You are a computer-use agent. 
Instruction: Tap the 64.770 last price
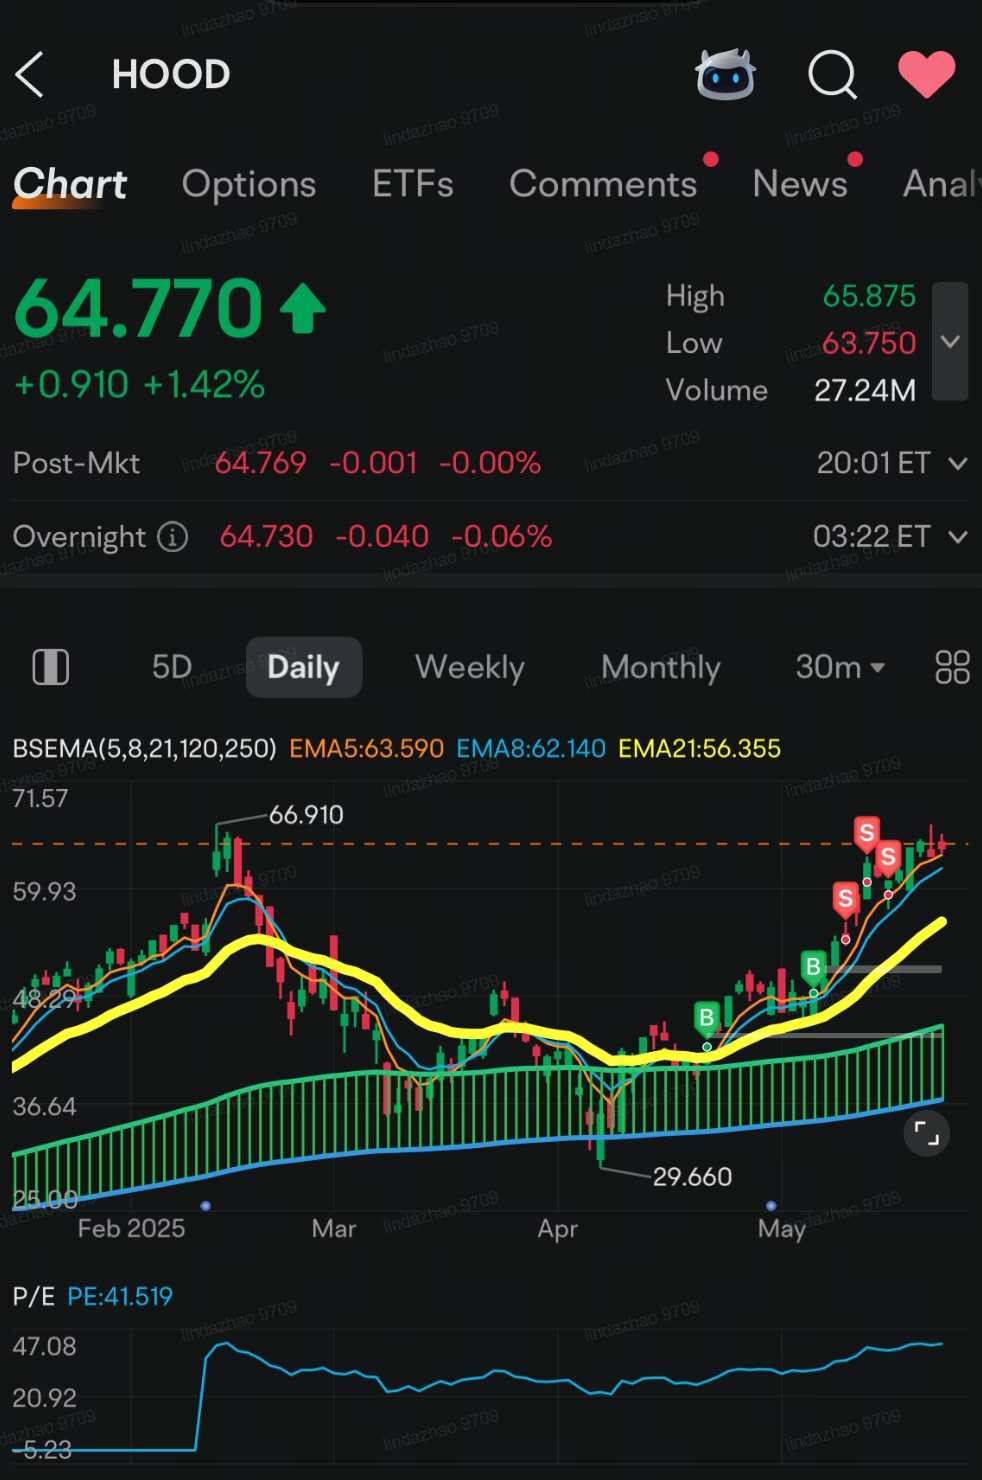pyautogui.click(x=139, y=308)
